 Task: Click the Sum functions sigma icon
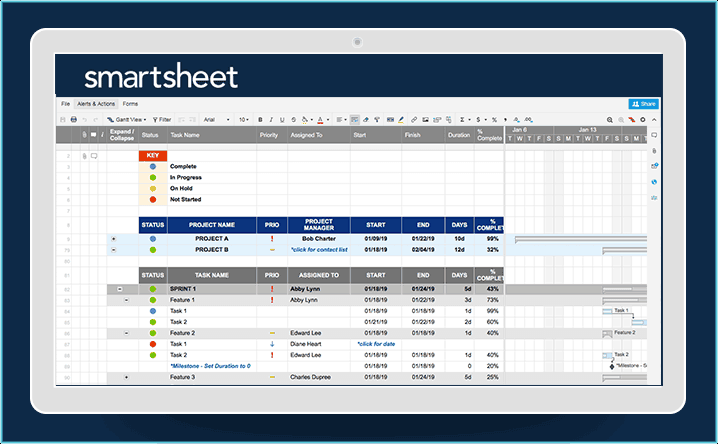click(x=463, y=119)
